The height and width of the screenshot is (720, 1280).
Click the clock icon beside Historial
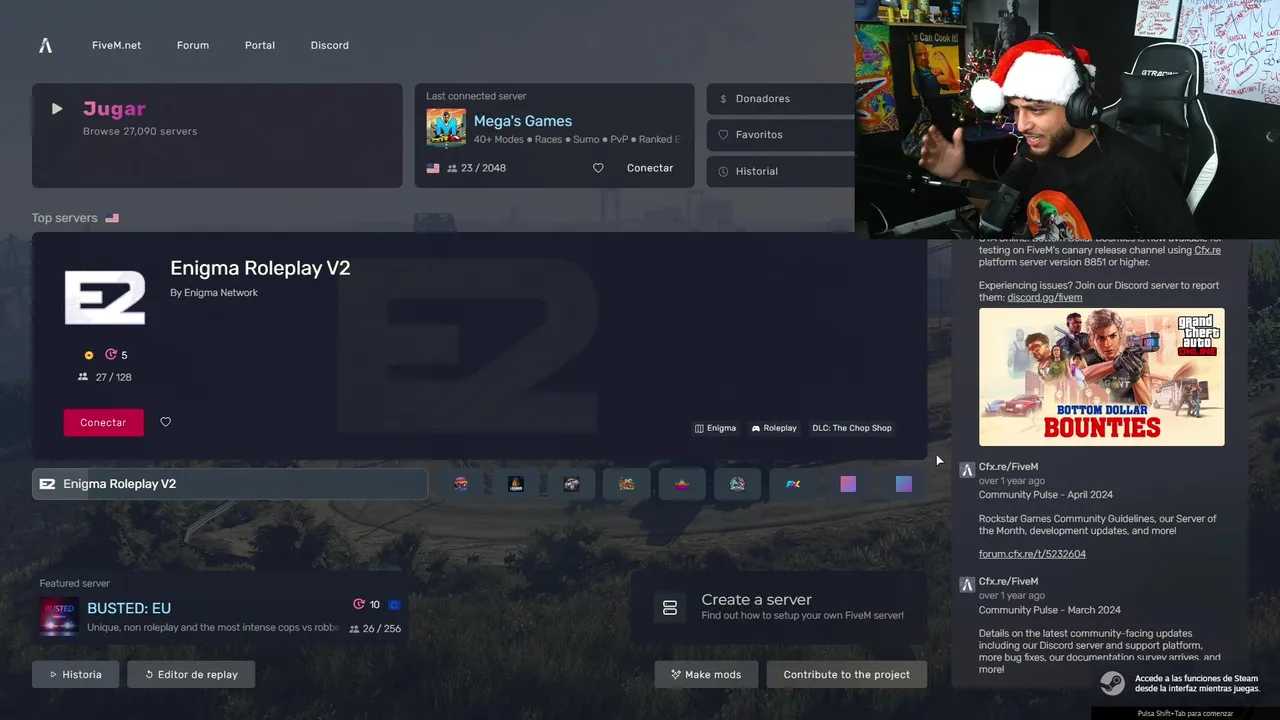(723, 171)
